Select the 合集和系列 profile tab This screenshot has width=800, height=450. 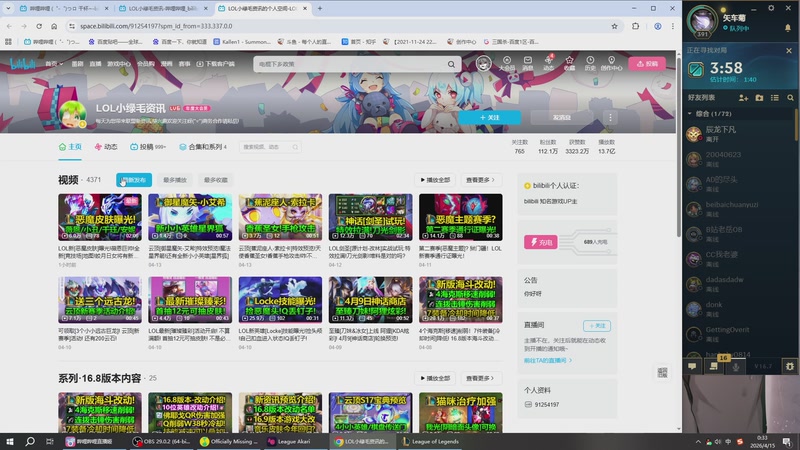[x=203, y=147]
